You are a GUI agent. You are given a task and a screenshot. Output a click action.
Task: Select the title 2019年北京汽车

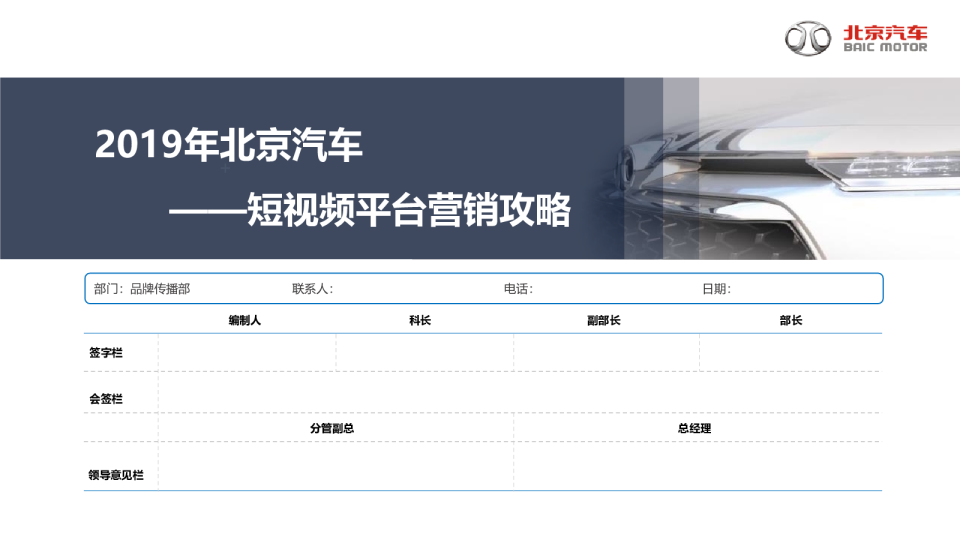pos(228,146)
